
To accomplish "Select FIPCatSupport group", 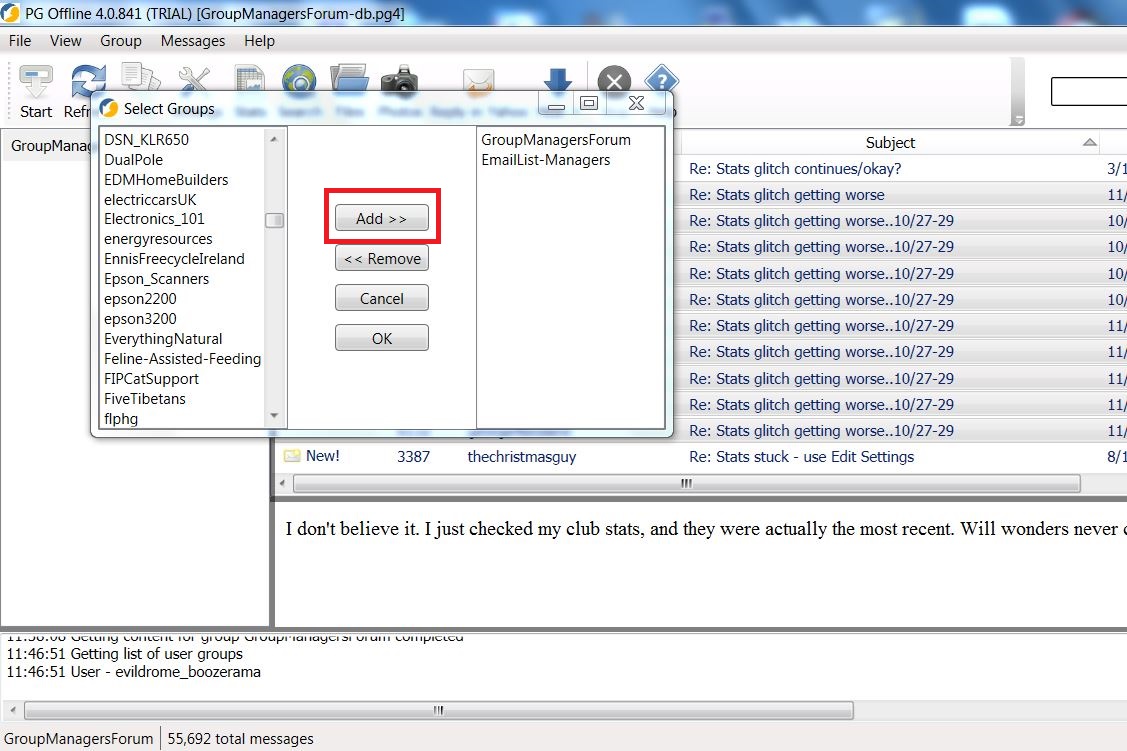I will point(152,379).
